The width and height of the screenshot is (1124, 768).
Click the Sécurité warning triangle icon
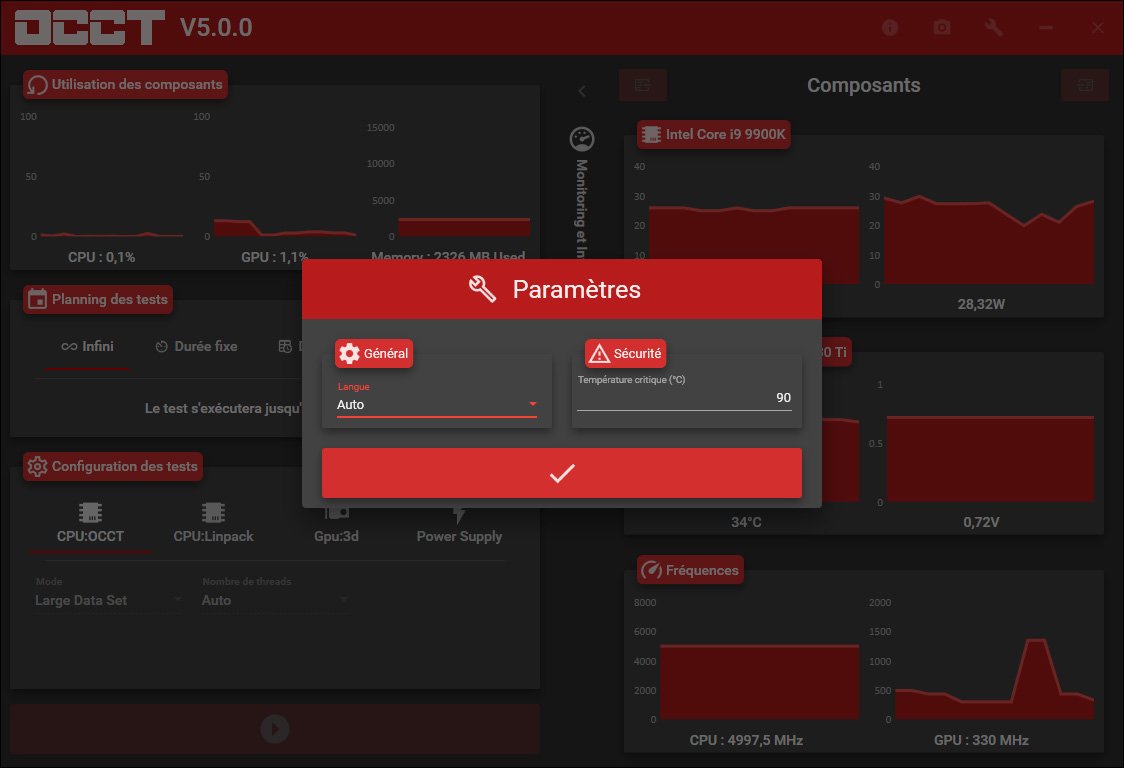599,353
